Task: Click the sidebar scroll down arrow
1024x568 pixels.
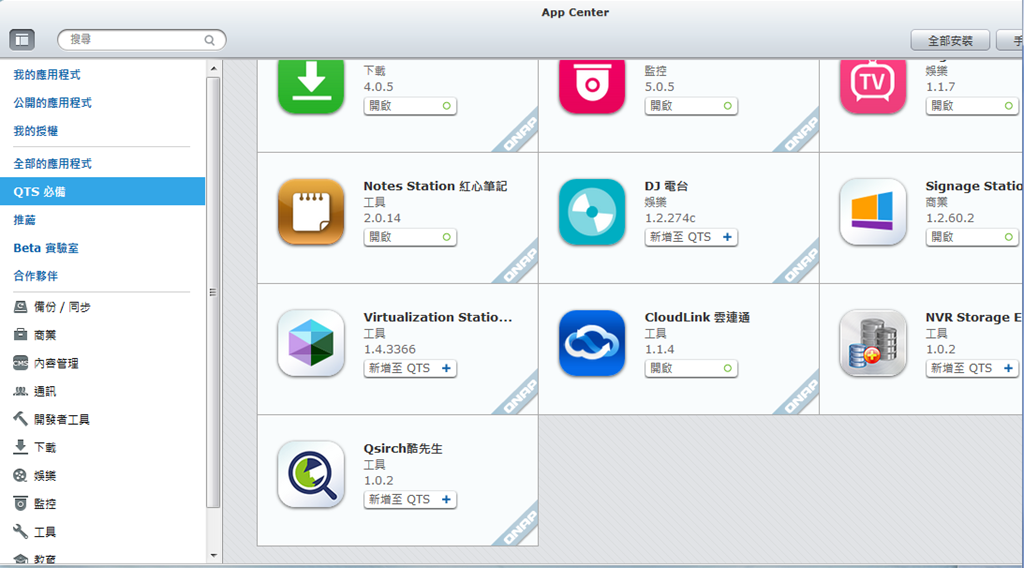Action: click(214, 556)
